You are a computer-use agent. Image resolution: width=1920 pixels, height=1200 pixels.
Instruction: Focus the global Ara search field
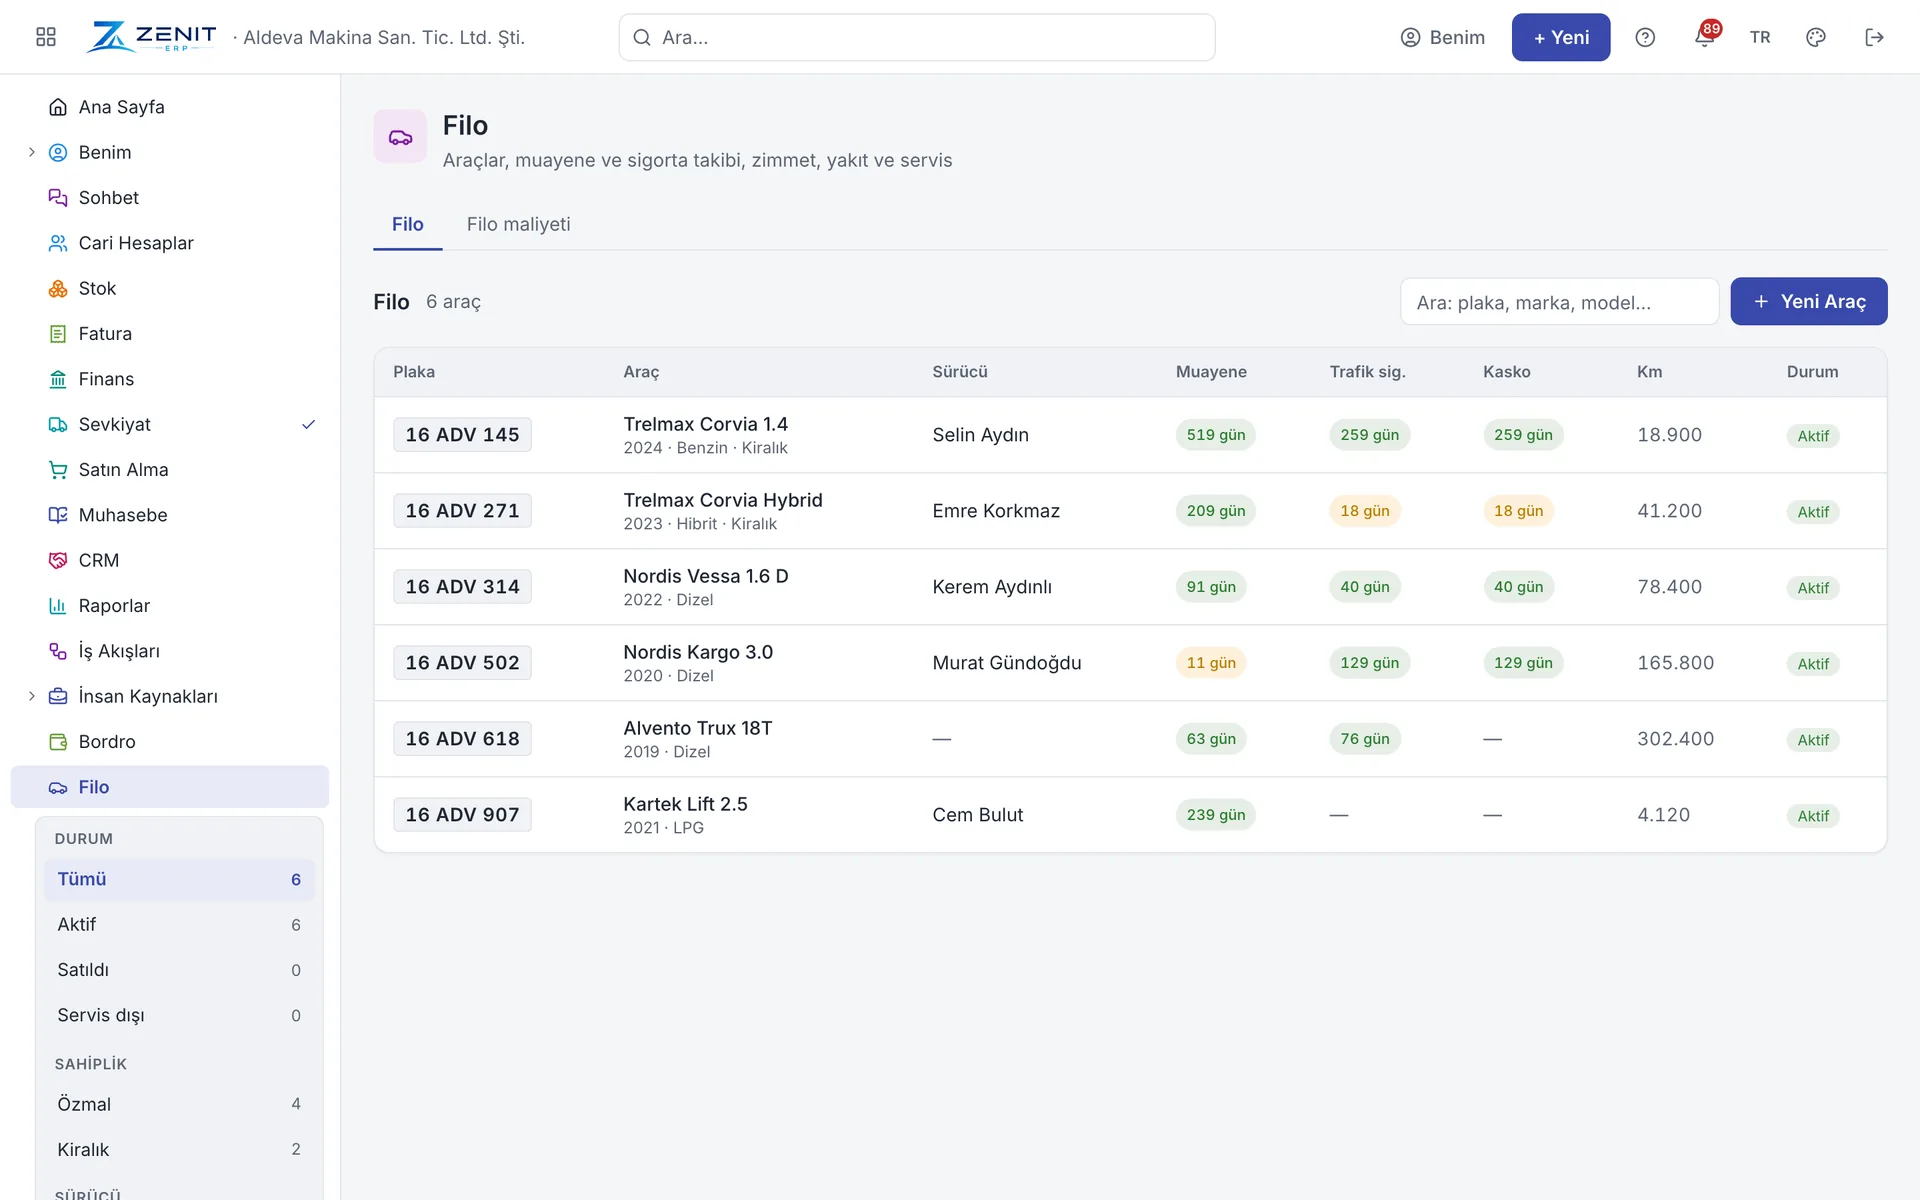(x=917, y=37)
